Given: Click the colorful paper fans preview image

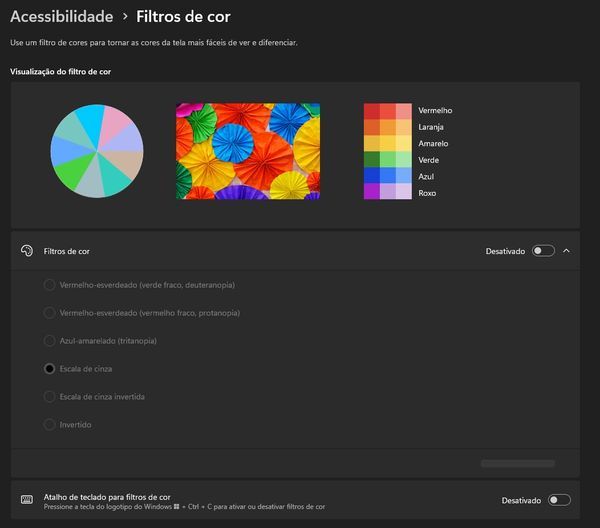Looking at the screenshot, I should tap(248, 151).
